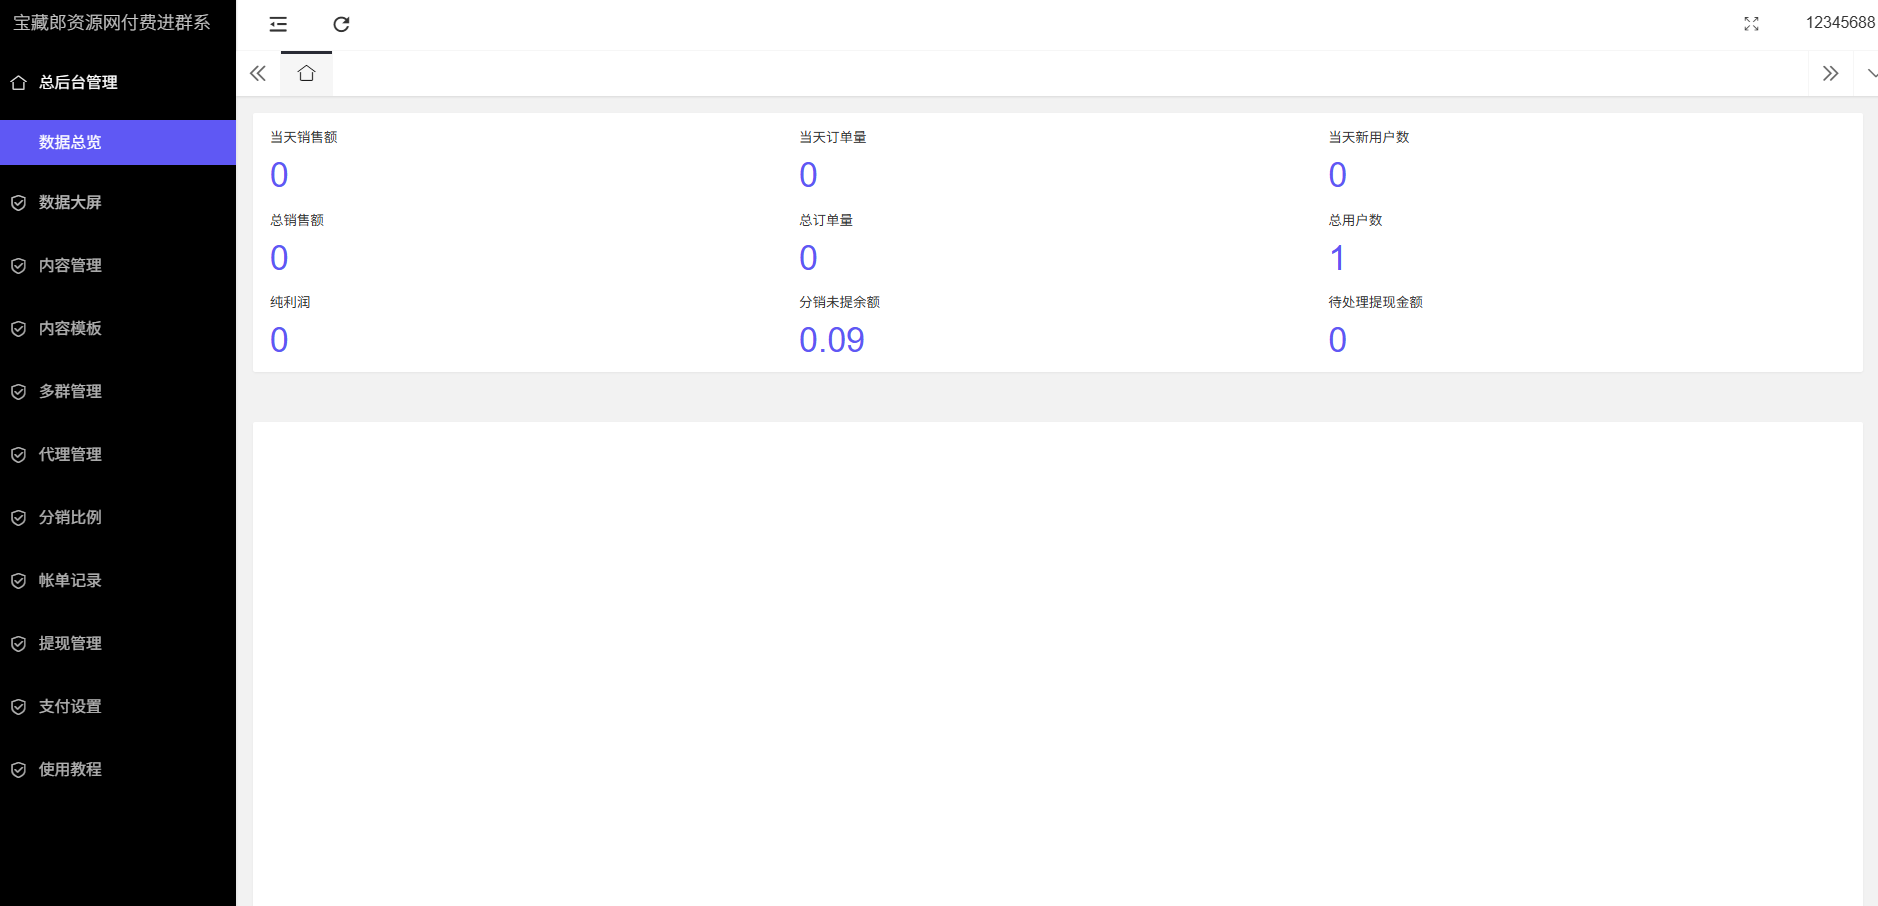Open the tab options dropdown arrow
Viewport: 1878px width, 906px height.
(1870, 73)
